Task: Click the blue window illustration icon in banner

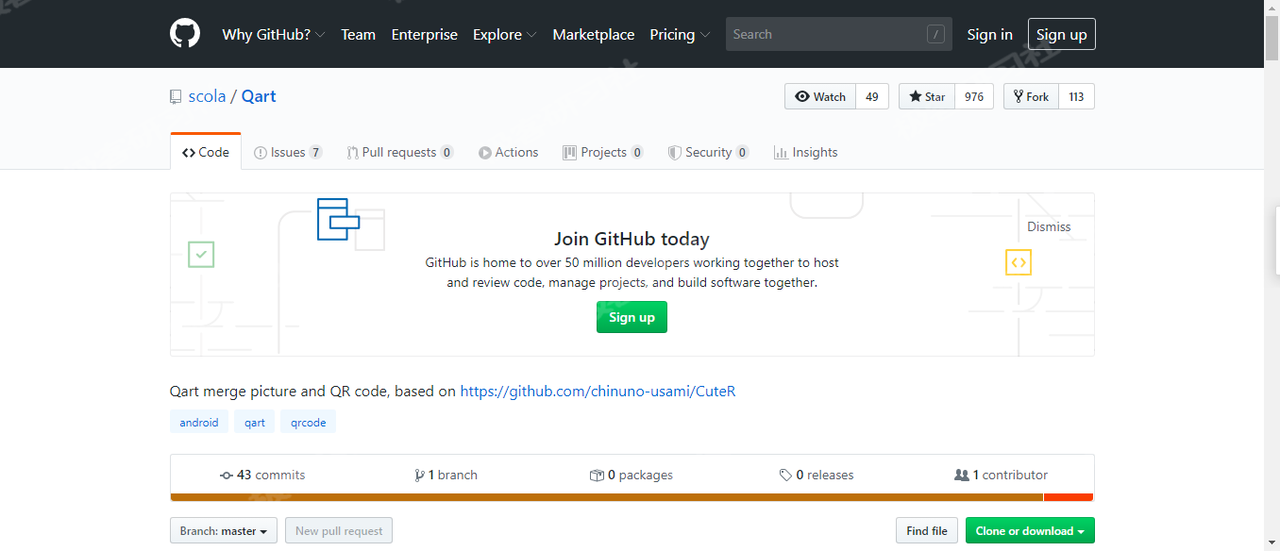Action: (x=338, y=219)
